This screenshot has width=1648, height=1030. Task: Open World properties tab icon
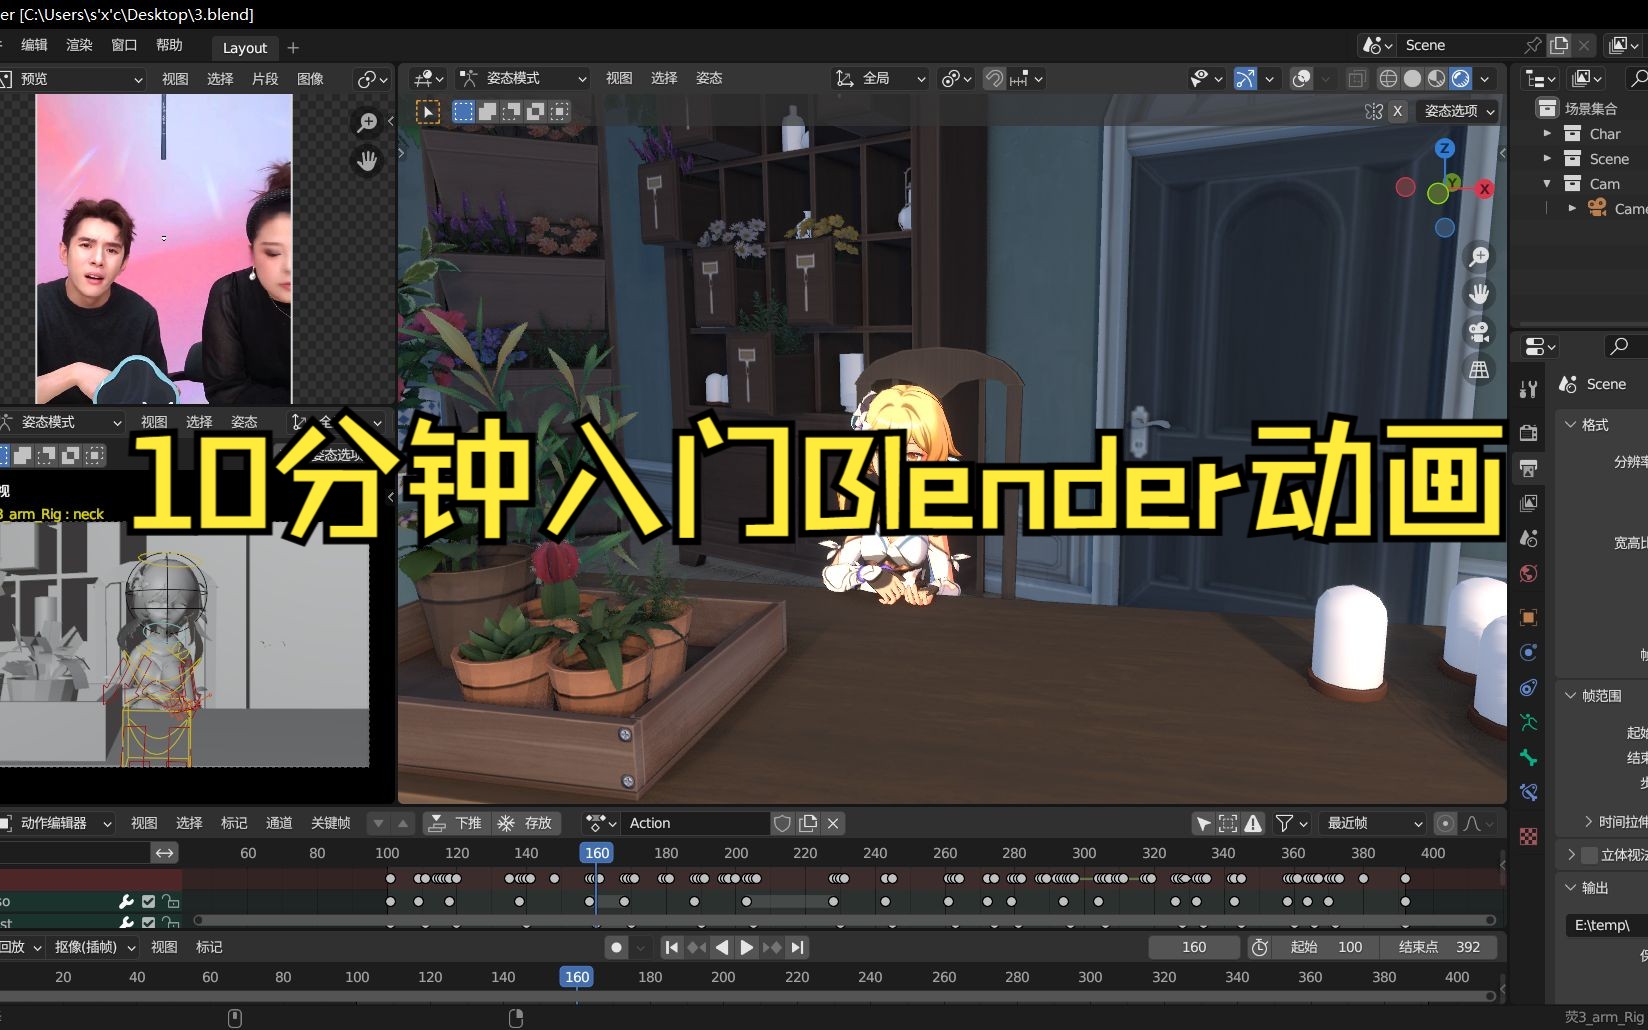pyautogui.click(x=1528, y=573)
